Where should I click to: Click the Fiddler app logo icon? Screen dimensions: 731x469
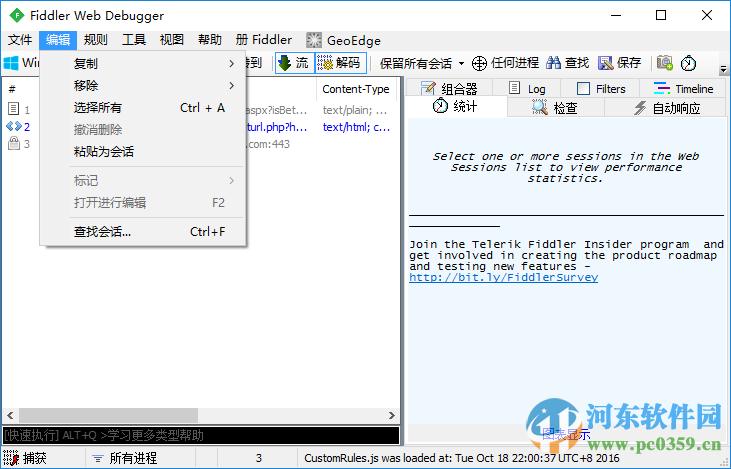[17, 15]
